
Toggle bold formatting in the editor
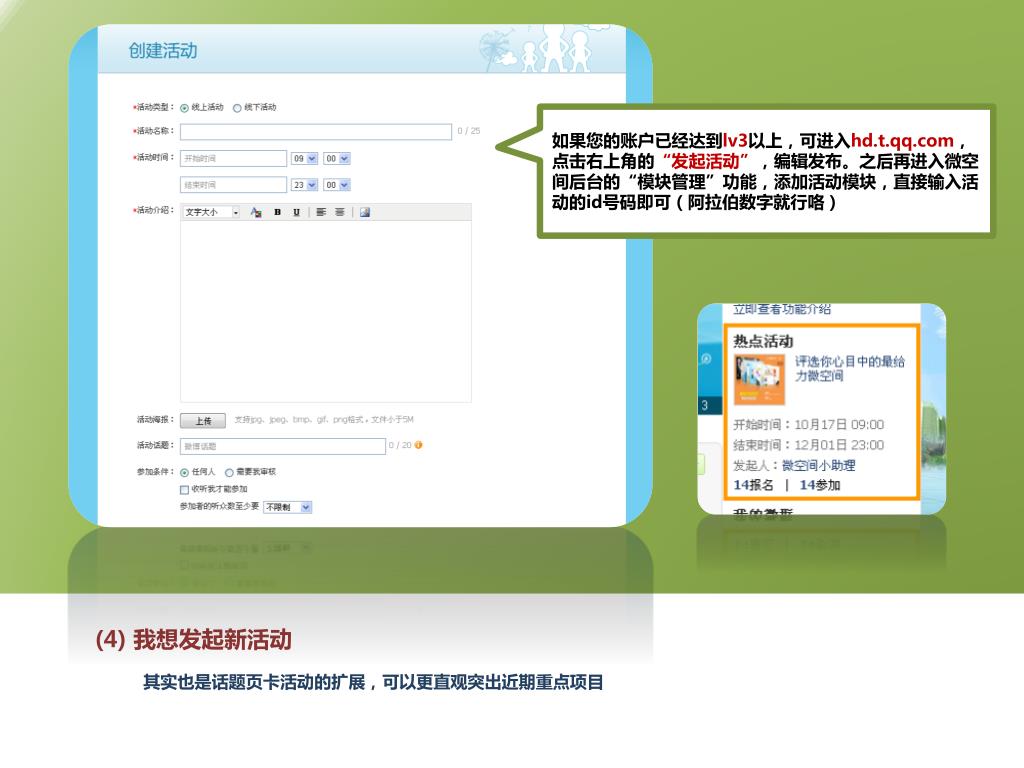click(x=278, y=212)
